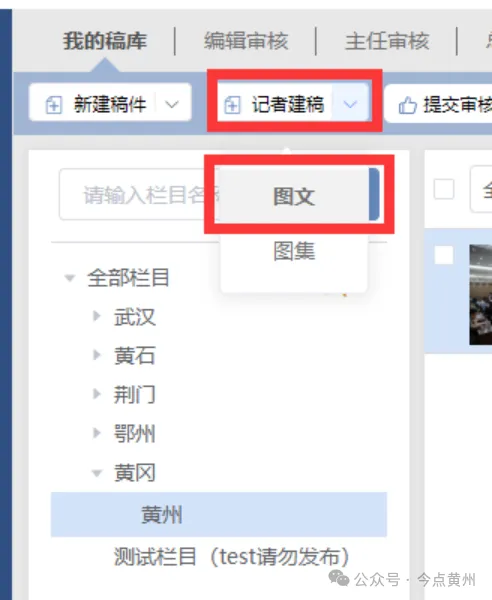Check the checkbox next to article thumbnail

[444, 254]
